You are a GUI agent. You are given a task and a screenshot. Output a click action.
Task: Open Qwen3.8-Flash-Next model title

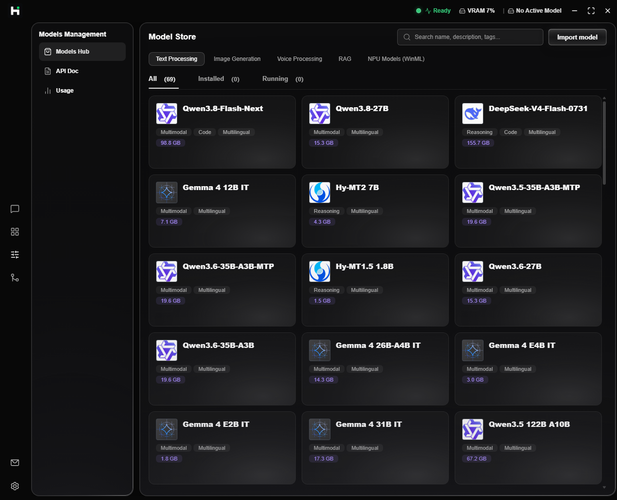[223, 109]
